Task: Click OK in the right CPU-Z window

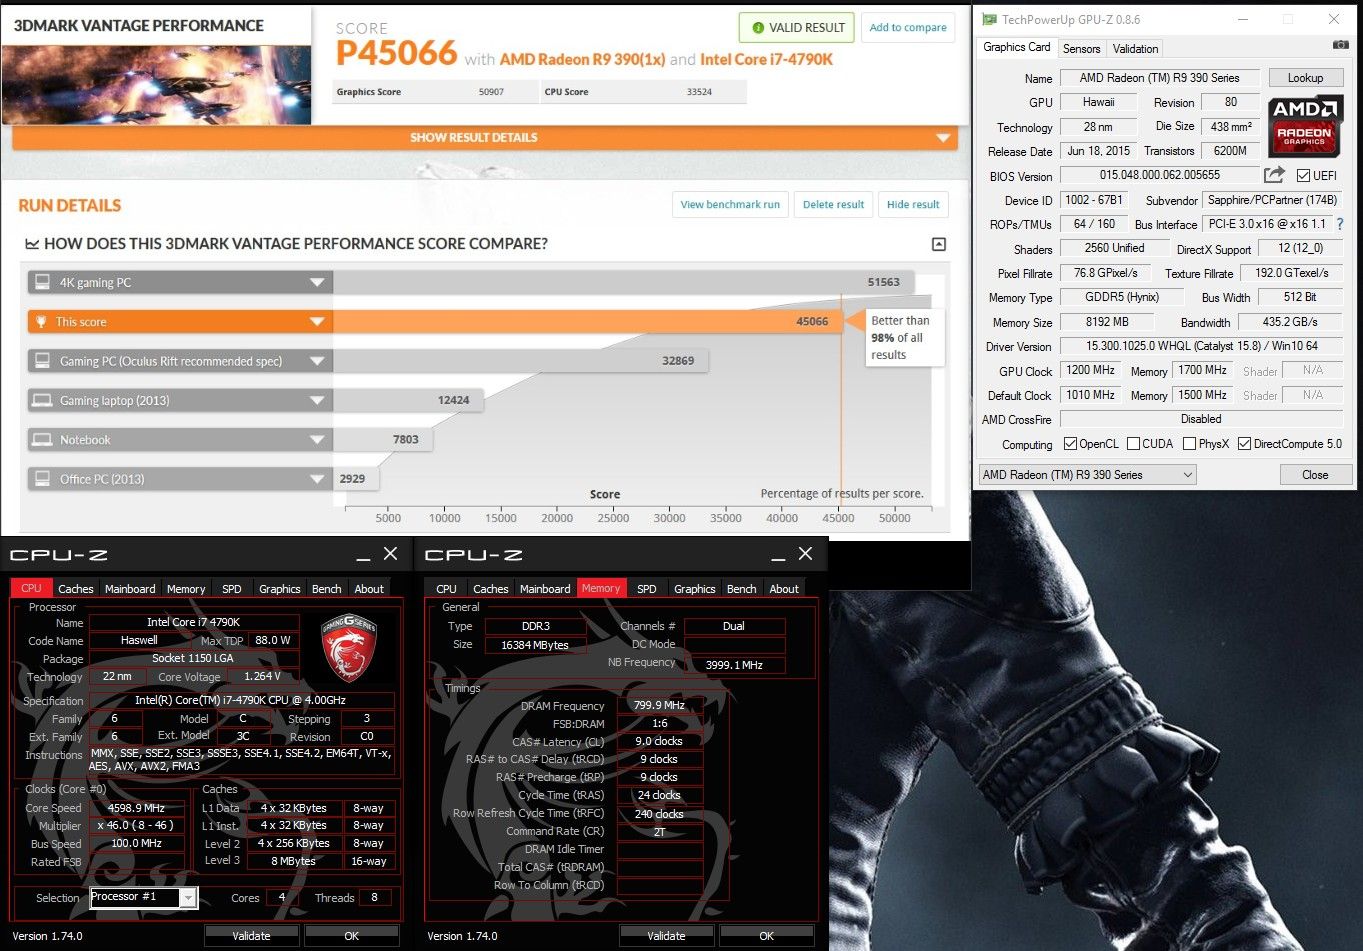Action: 766,936
